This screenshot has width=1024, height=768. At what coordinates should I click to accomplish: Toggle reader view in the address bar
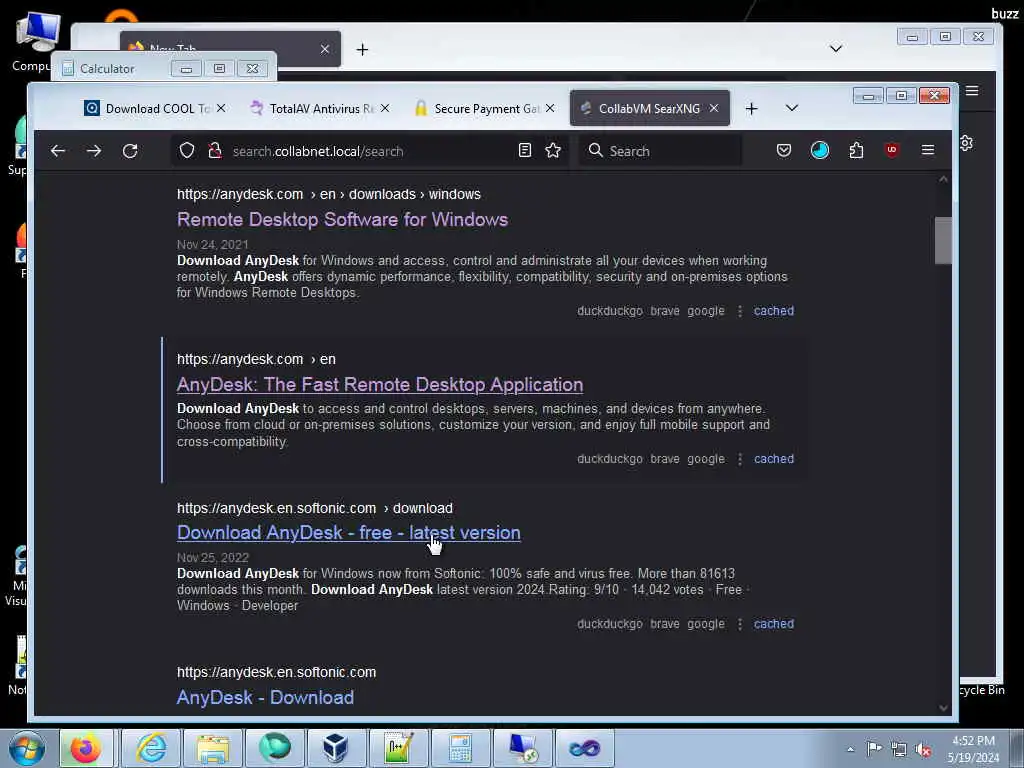pyautogui.click(x=524, y=151)
